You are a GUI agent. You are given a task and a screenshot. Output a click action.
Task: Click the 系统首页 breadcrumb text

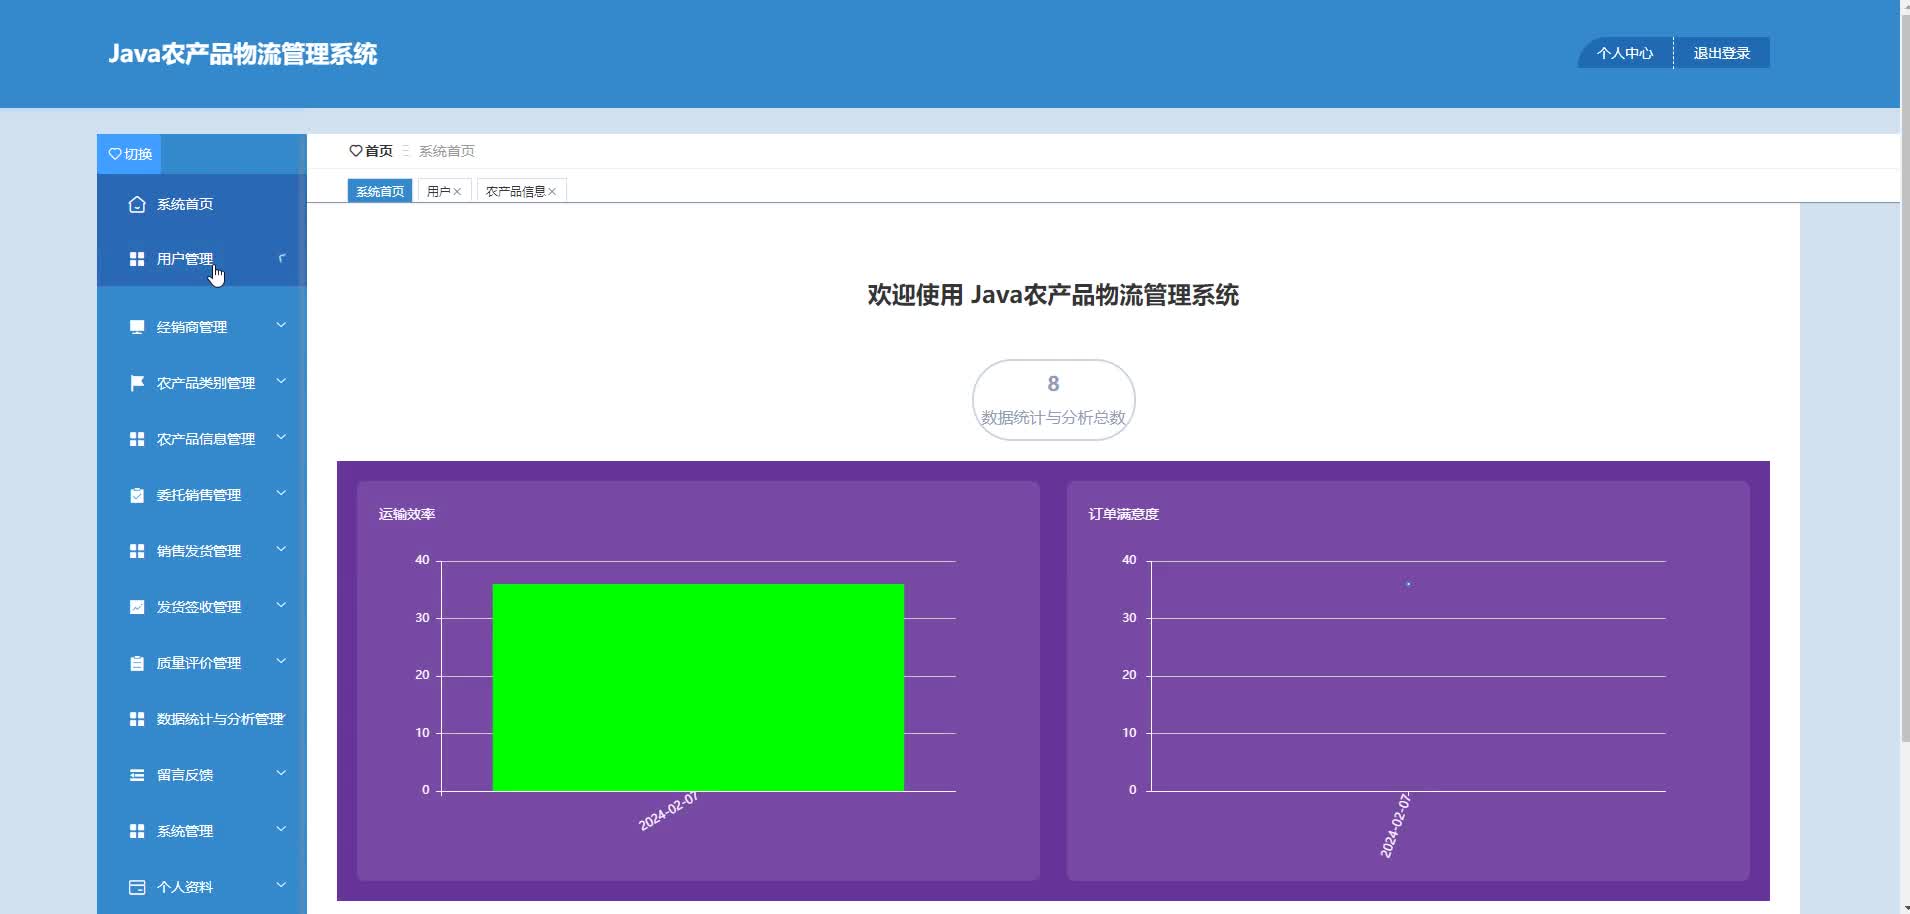click(447, 151)
